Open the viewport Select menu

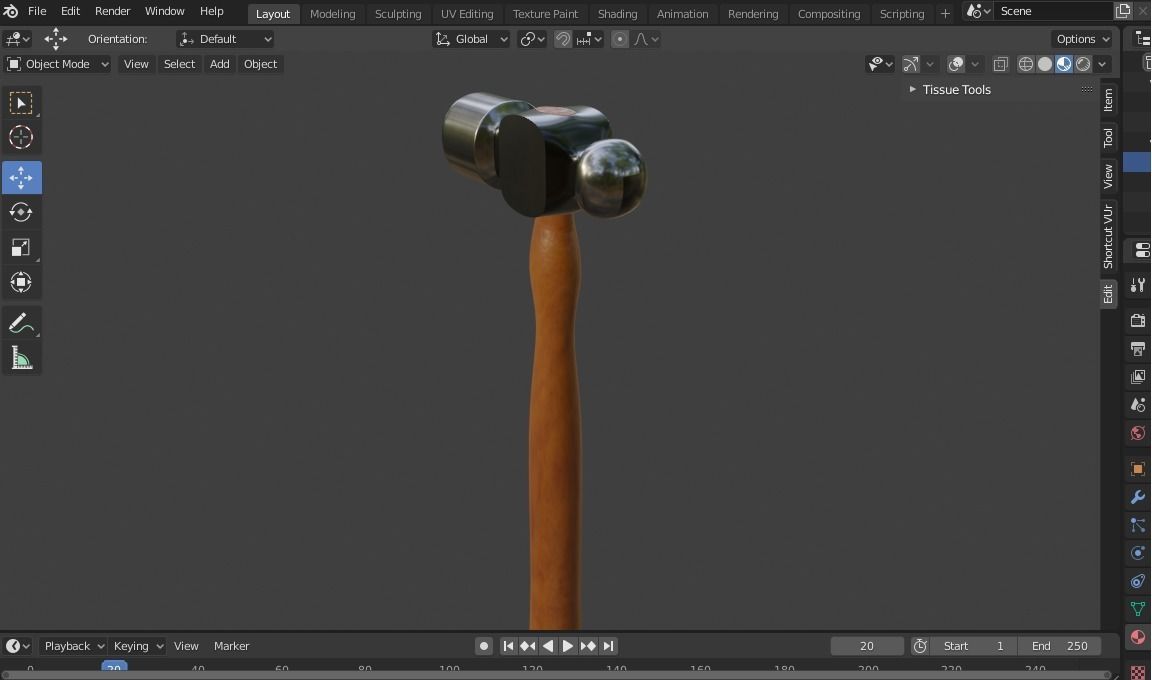(179, 64)
